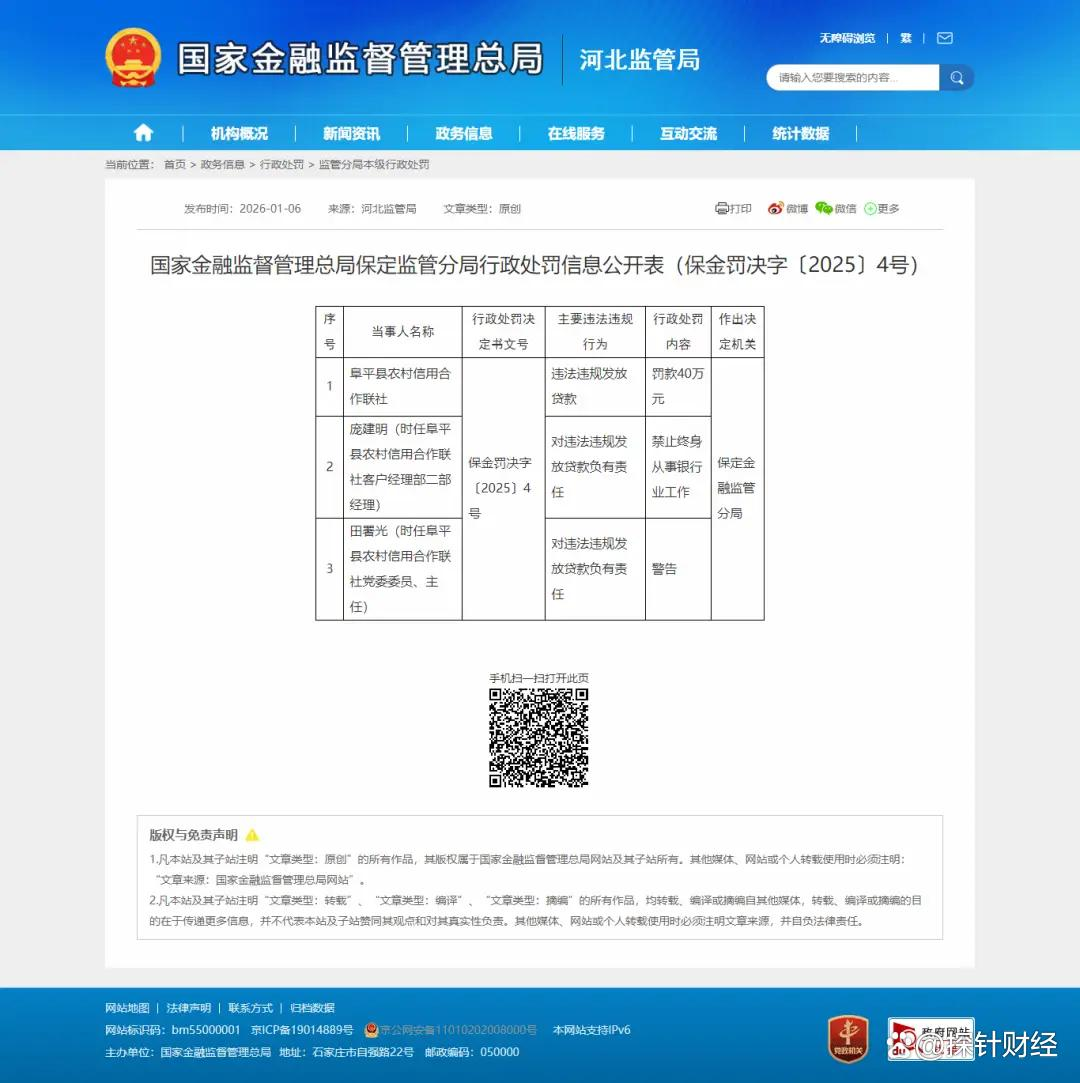Share to WeChat (微信)
The image size is (1080, 1083).
[835, 209]
